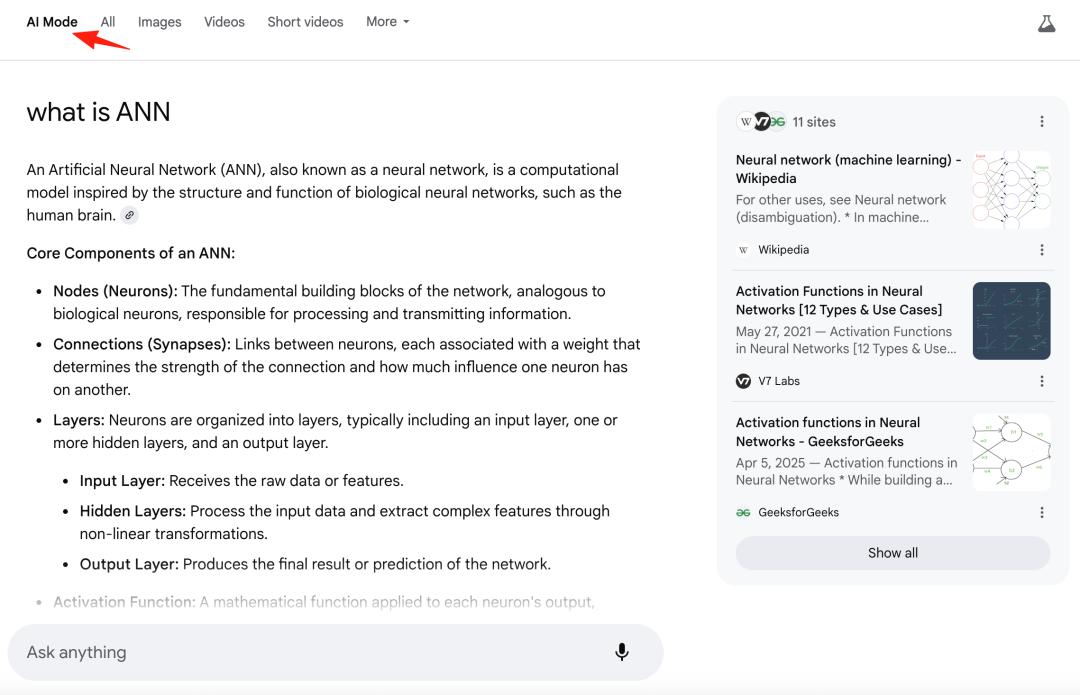This screenshot has height=695, width=1080.
Task: Switch to the All results tab
Action: click(x=108, y=22)
